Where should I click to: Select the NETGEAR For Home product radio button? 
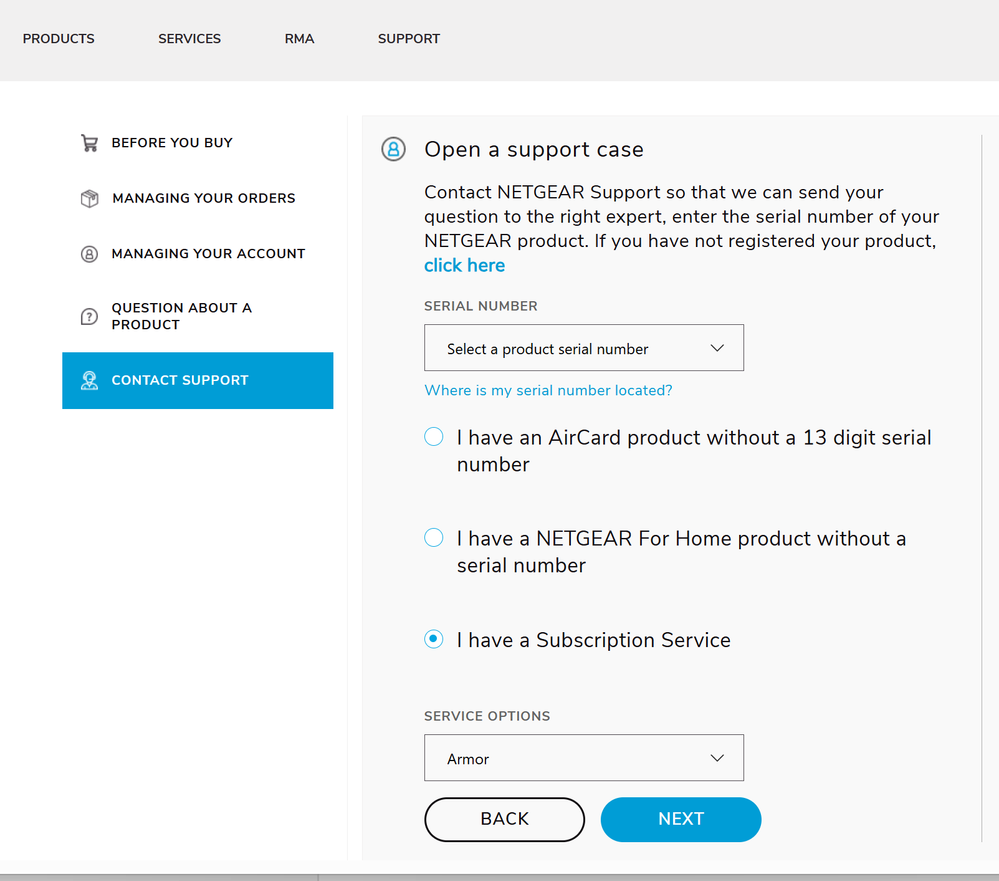pyautogui.click(x=434, y=538)
